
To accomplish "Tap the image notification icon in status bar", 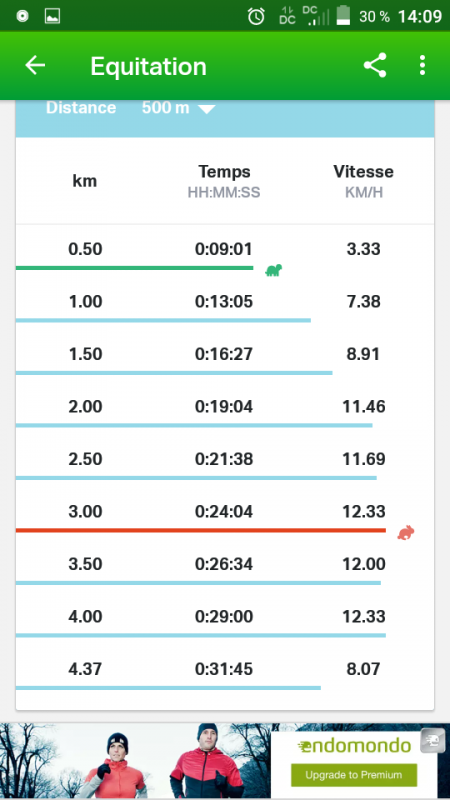I will 53,16.
